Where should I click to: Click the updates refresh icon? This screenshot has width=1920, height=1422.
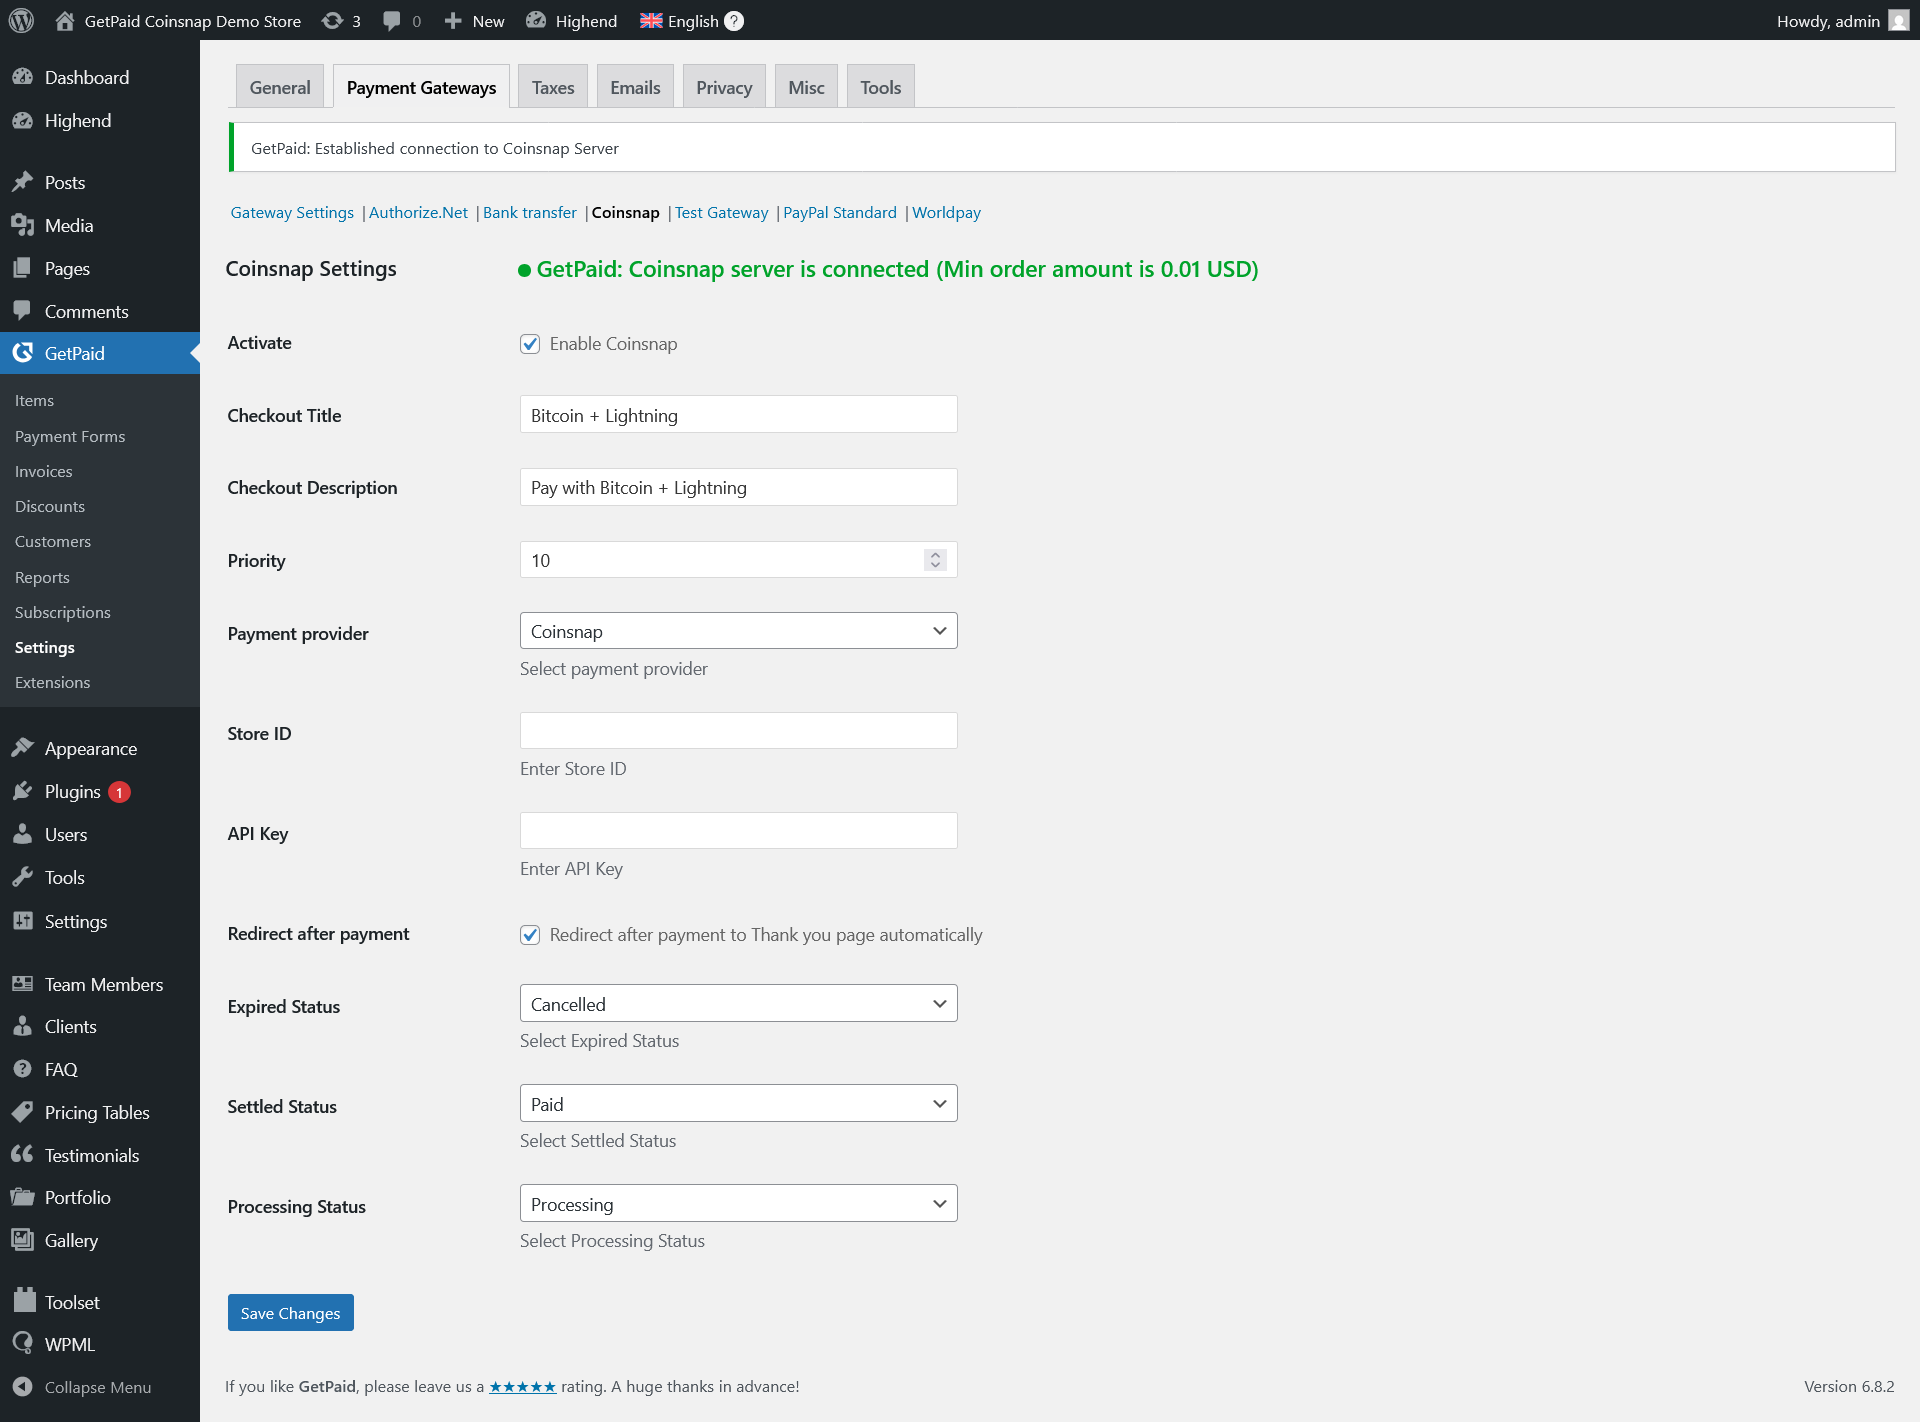[x=332, y=20]
